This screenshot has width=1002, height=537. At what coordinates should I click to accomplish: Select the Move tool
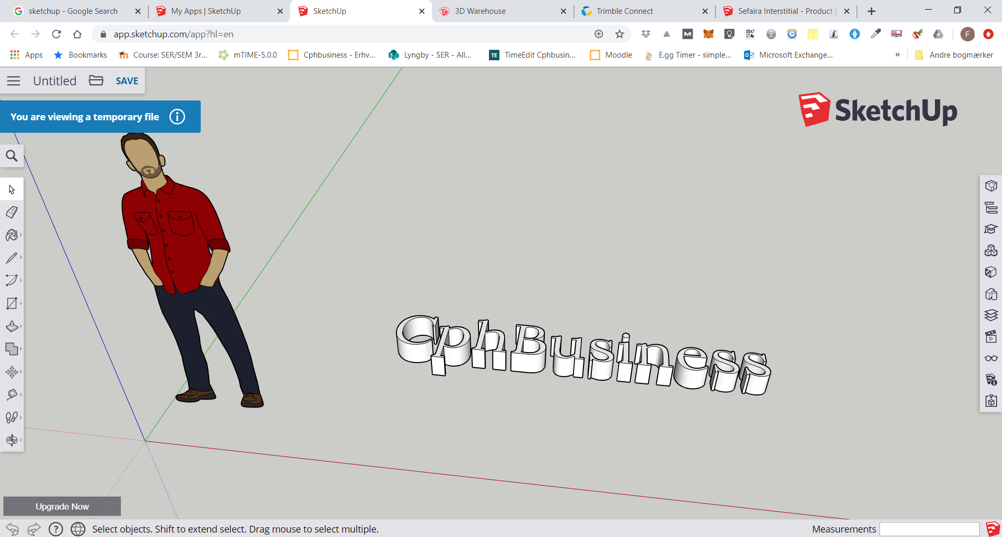(12, 372)
